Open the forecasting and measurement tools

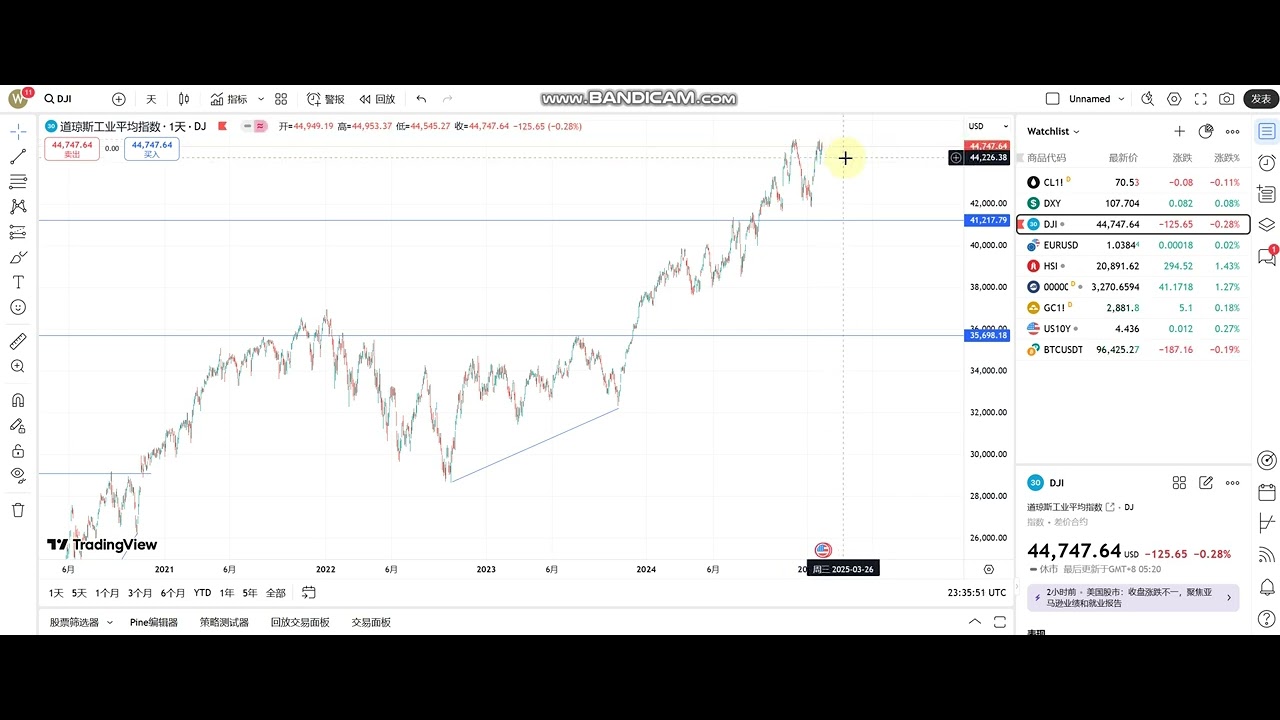(18, 232)
